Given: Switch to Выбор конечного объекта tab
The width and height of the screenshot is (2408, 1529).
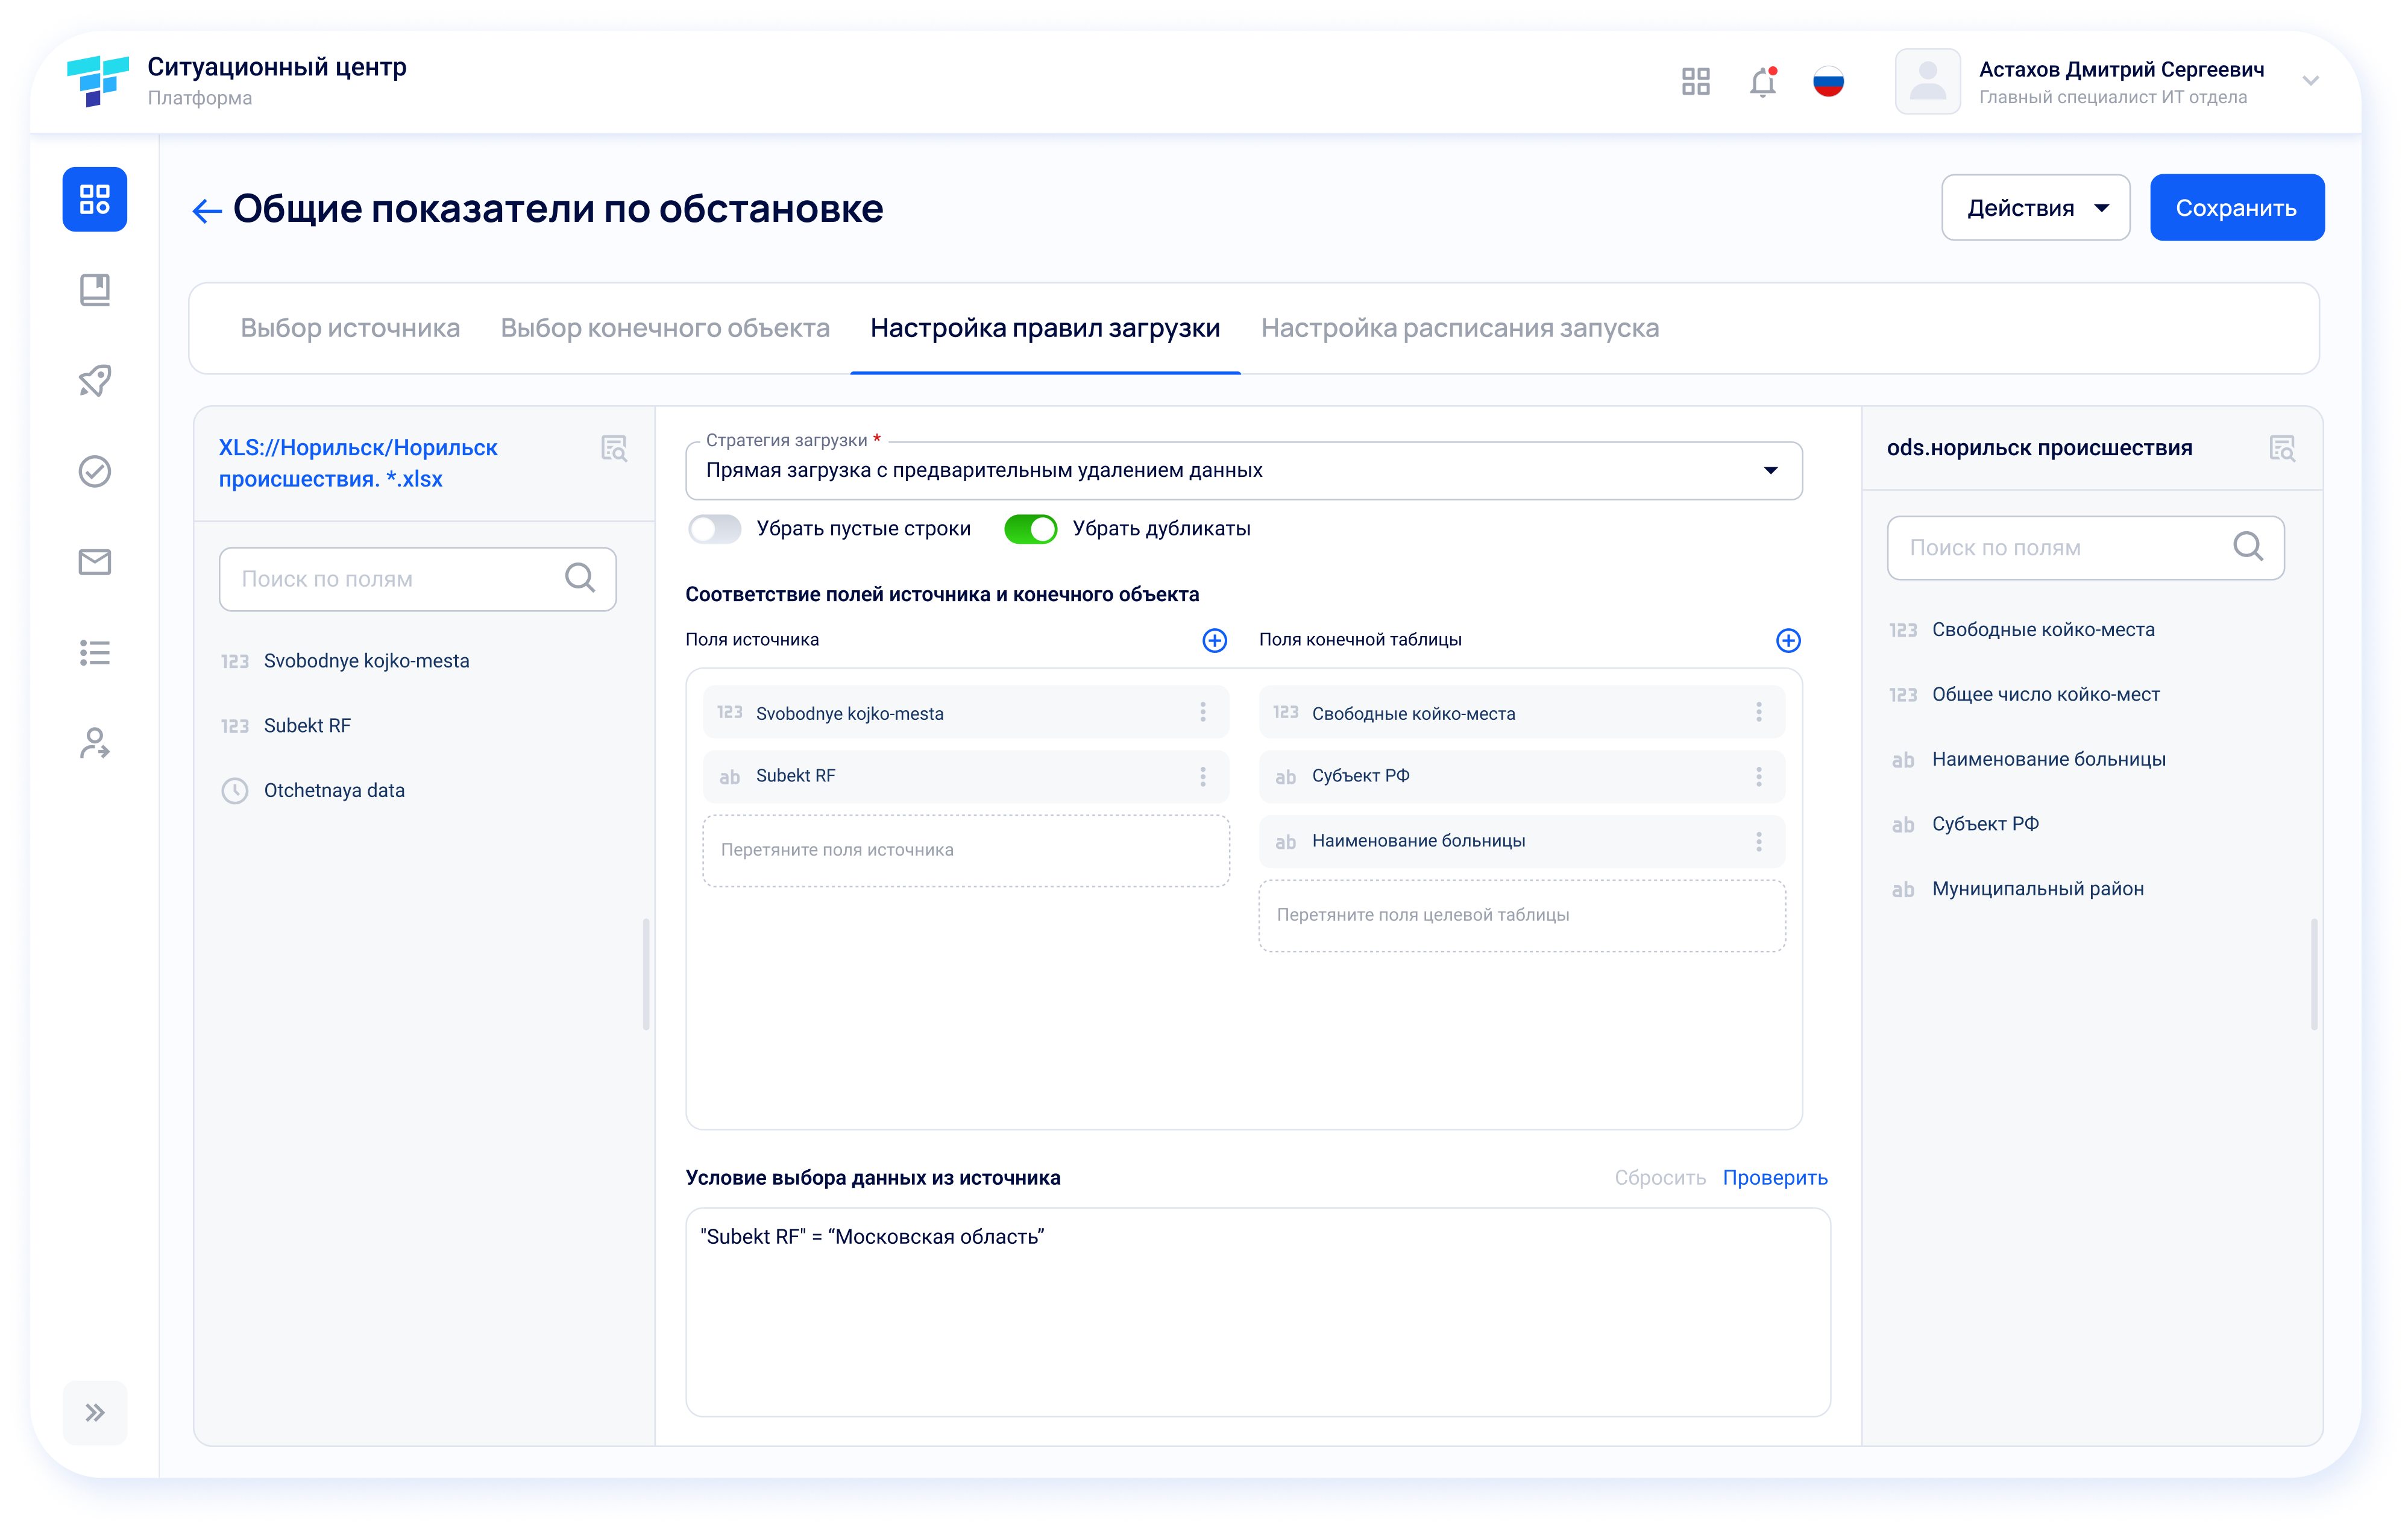Looking at the screenshot, I should tap(665, 328).
